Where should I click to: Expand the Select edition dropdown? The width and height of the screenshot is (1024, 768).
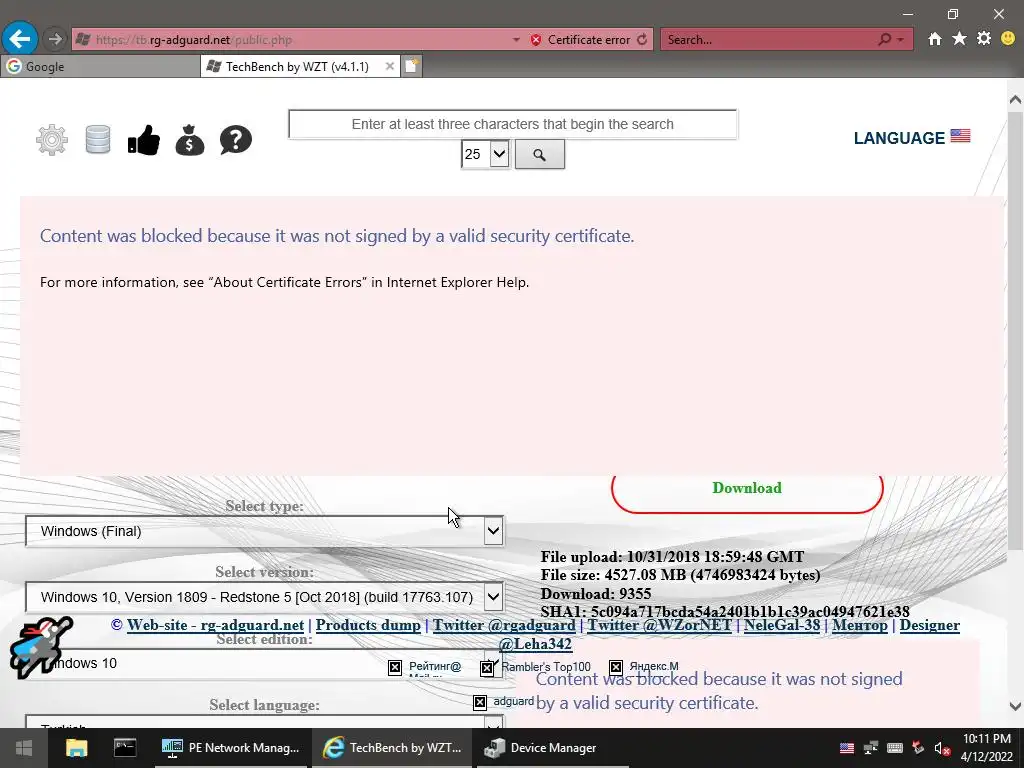tap(493, 663)
